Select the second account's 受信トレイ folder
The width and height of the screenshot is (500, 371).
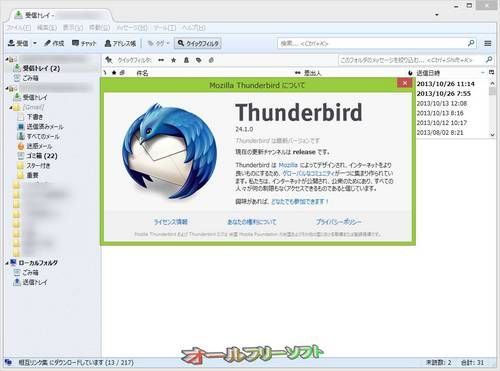[35, 97]
